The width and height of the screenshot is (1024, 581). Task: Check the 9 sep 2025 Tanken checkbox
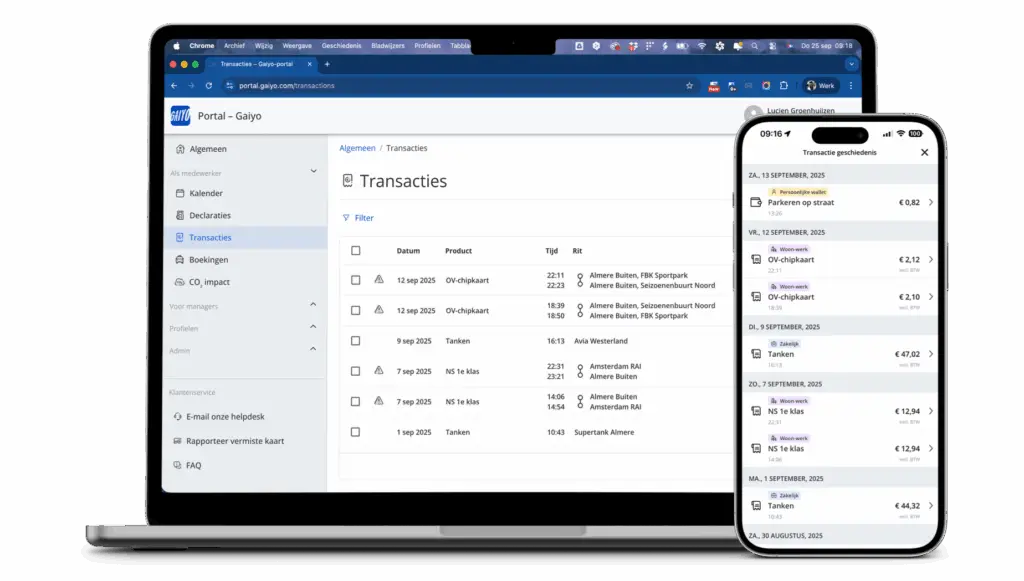pyautogui.click(x=355, y=341)
